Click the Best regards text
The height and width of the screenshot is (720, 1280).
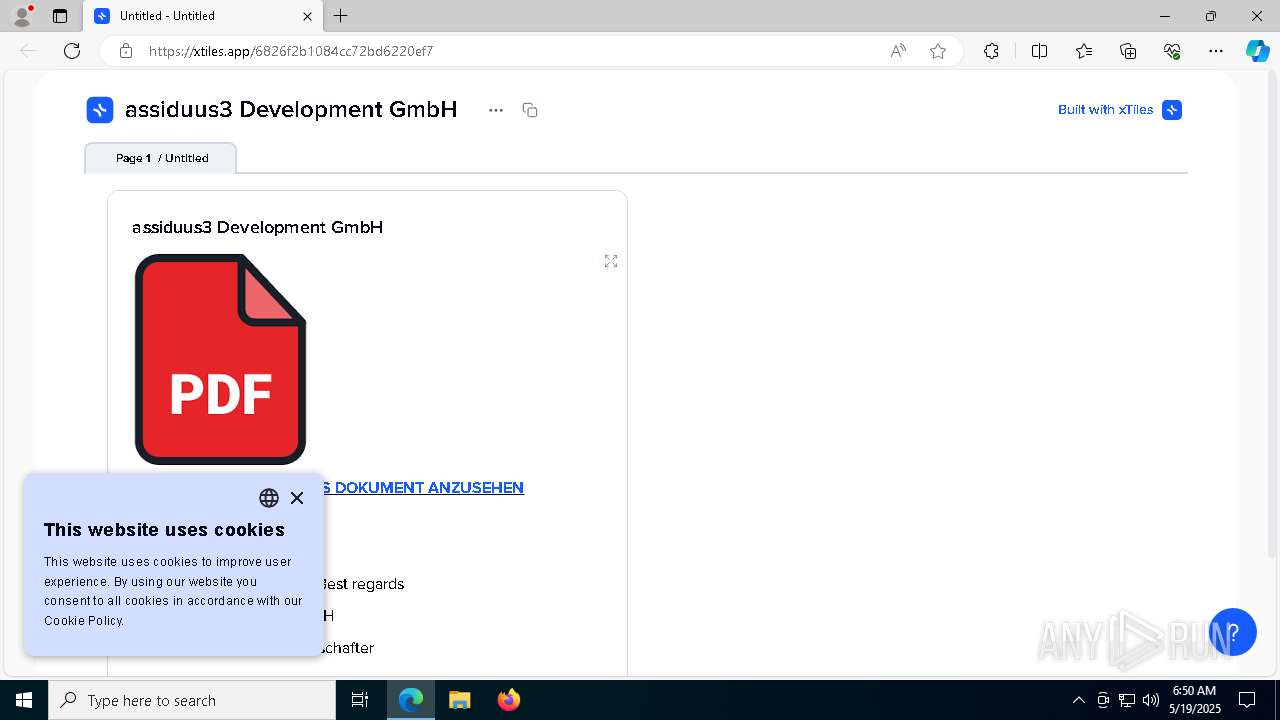point(362,584)
